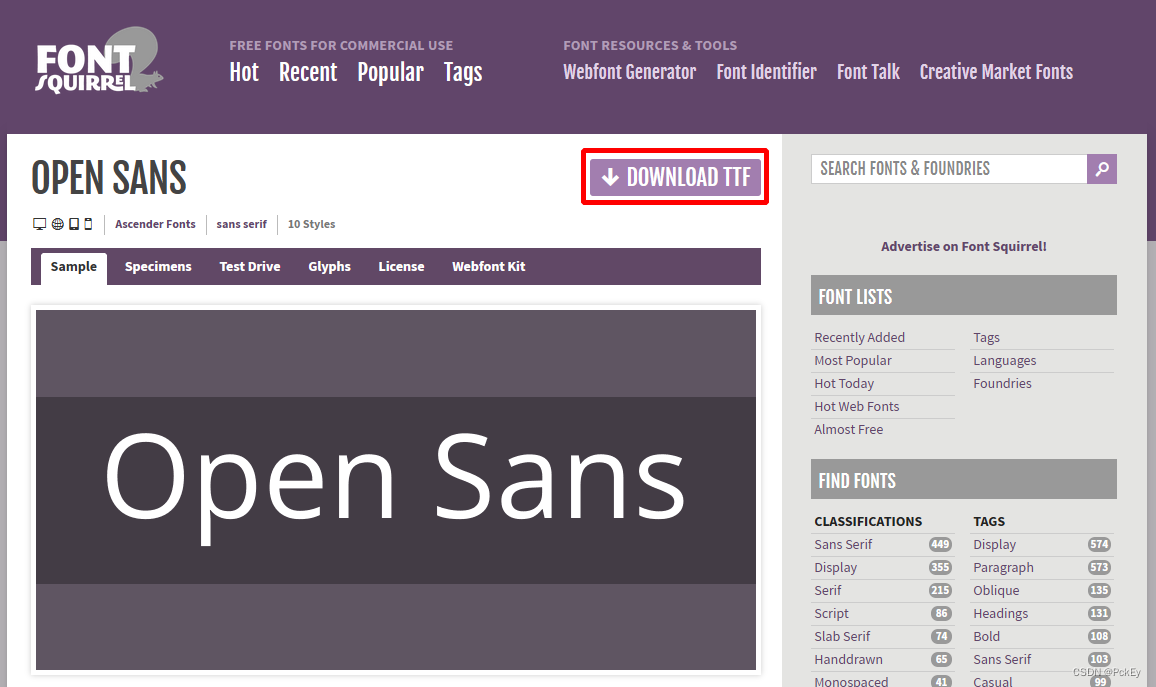The width and height of the screenshot is (1156, 687).
Task: Open the Font Identifier tool
Action: (x=767, y=72)
